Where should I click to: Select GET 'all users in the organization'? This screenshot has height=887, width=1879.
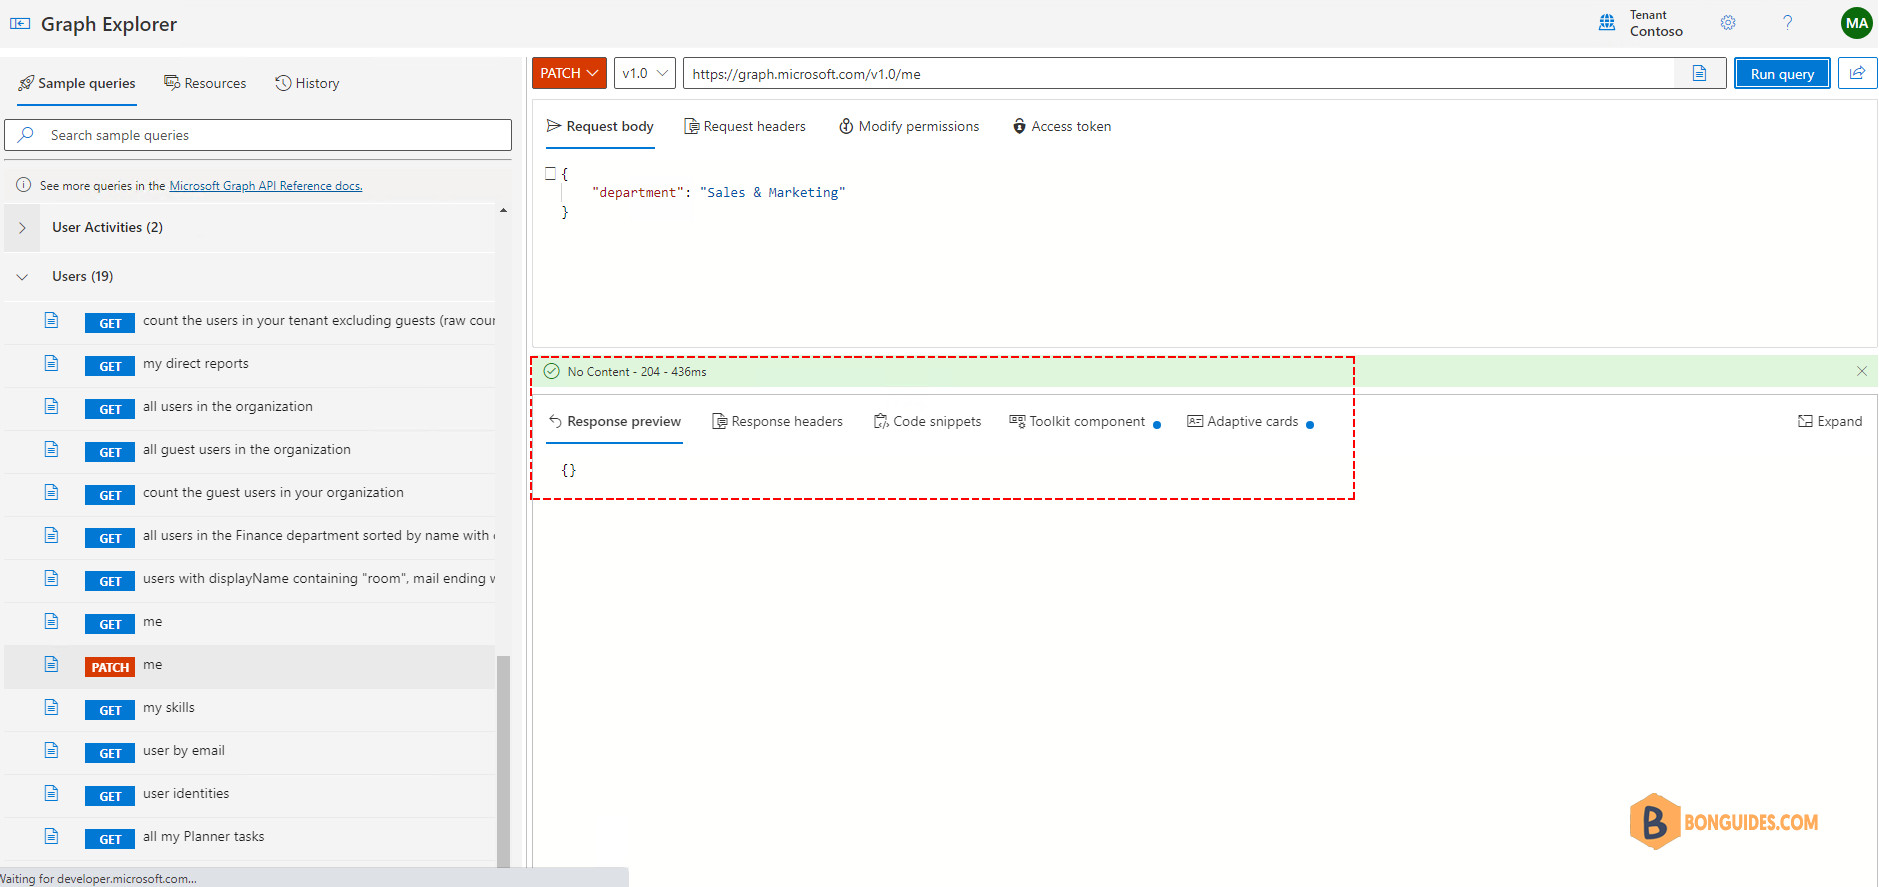[x=250, y=407]
